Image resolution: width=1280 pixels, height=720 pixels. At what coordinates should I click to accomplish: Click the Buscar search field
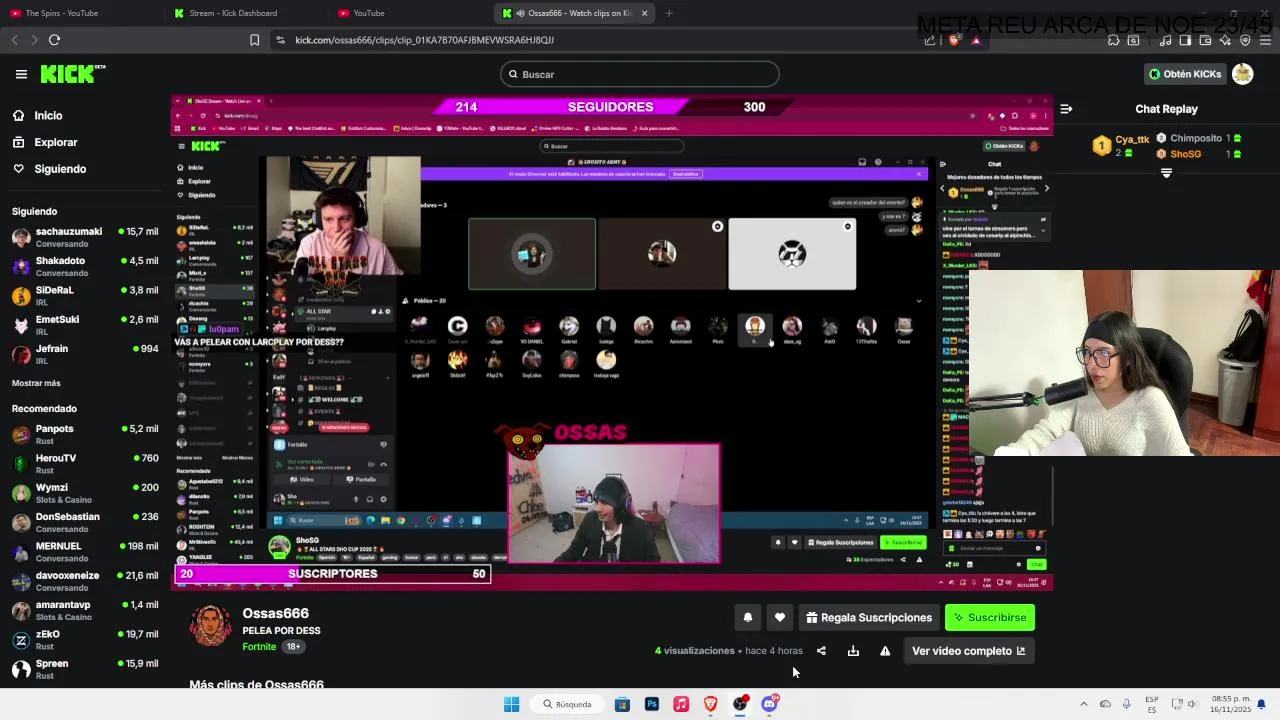coord(640,74)
